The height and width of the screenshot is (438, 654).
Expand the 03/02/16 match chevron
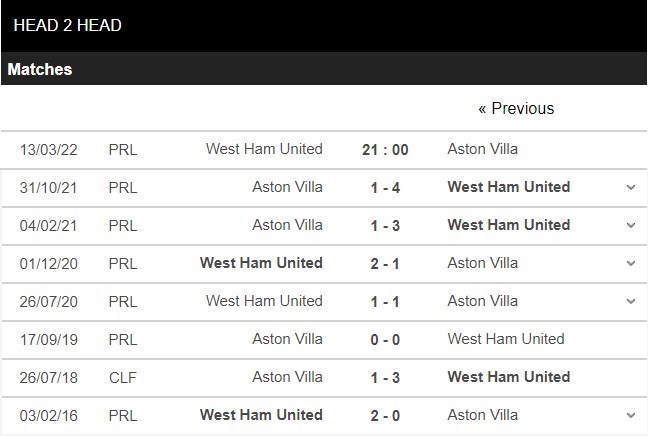point(631,415)
